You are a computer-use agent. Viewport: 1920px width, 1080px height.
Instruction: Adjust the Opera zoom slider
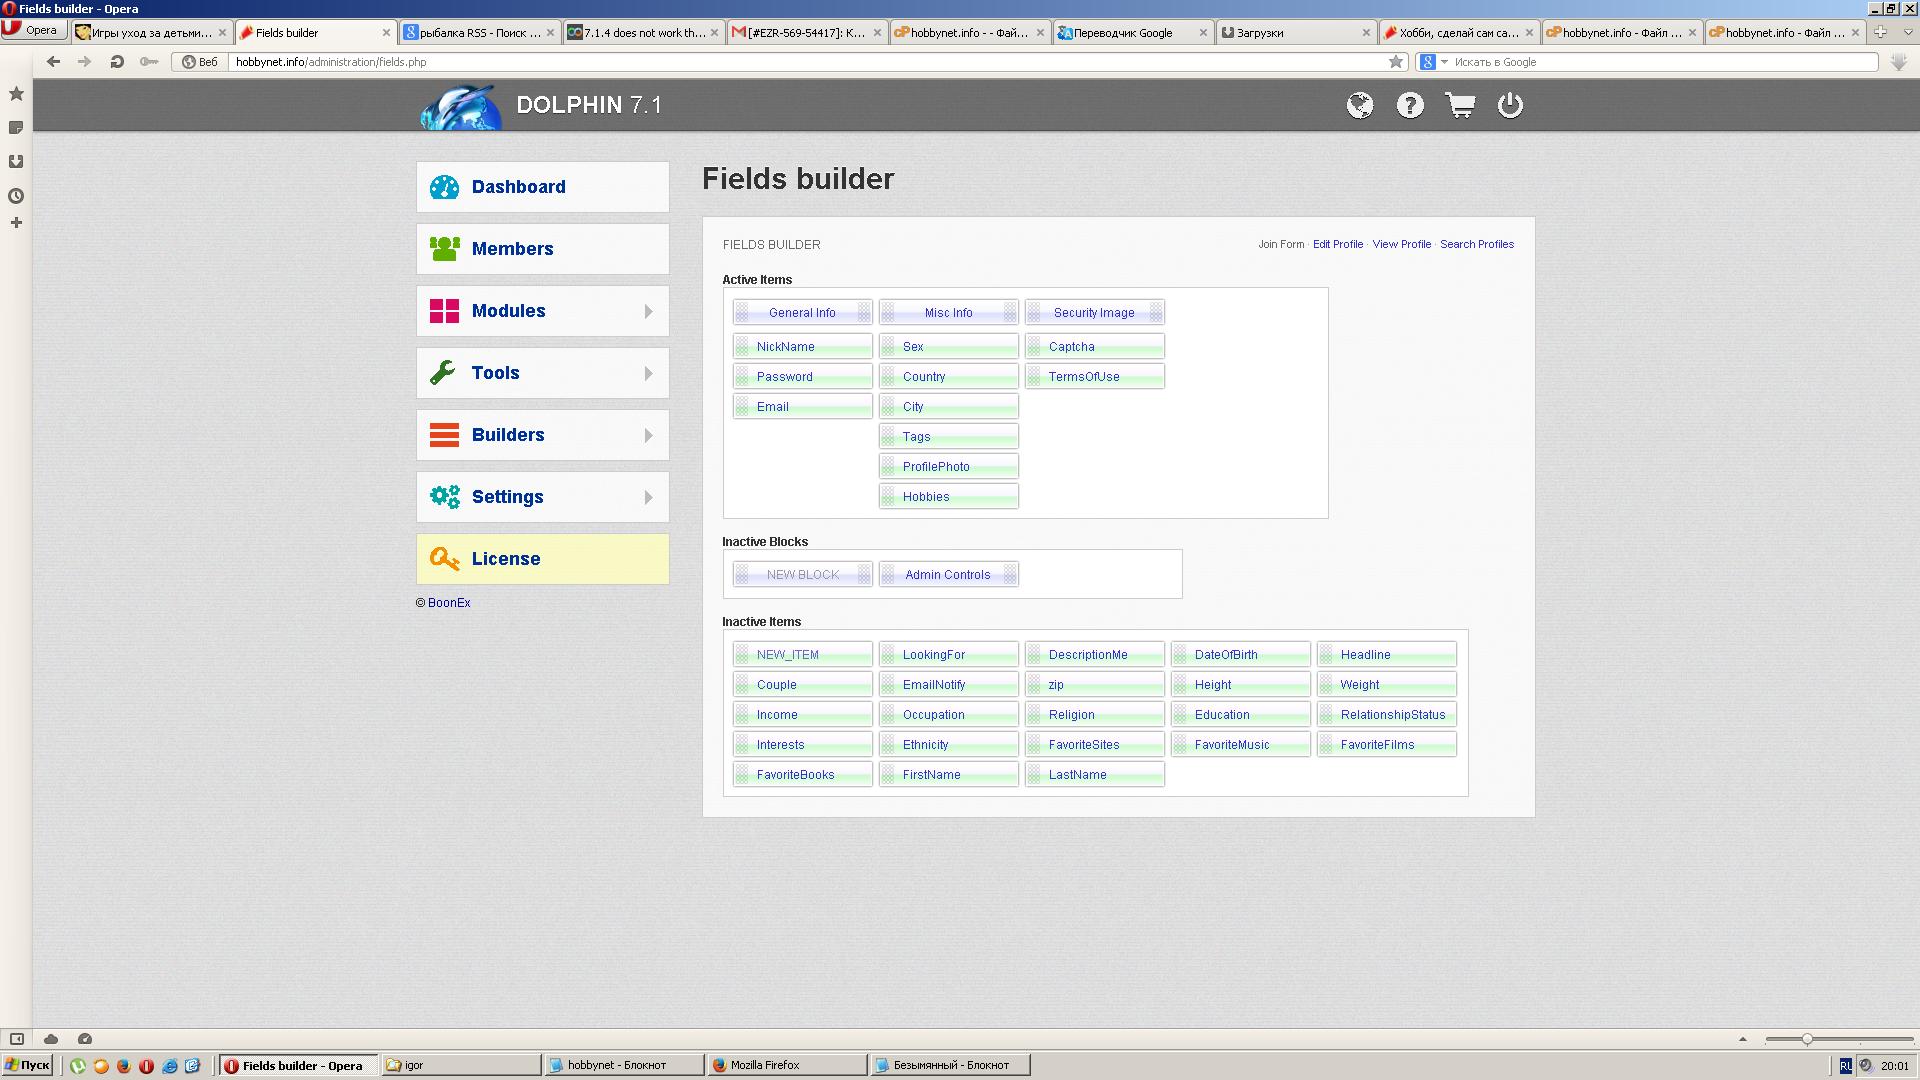pos(1807,1039)
